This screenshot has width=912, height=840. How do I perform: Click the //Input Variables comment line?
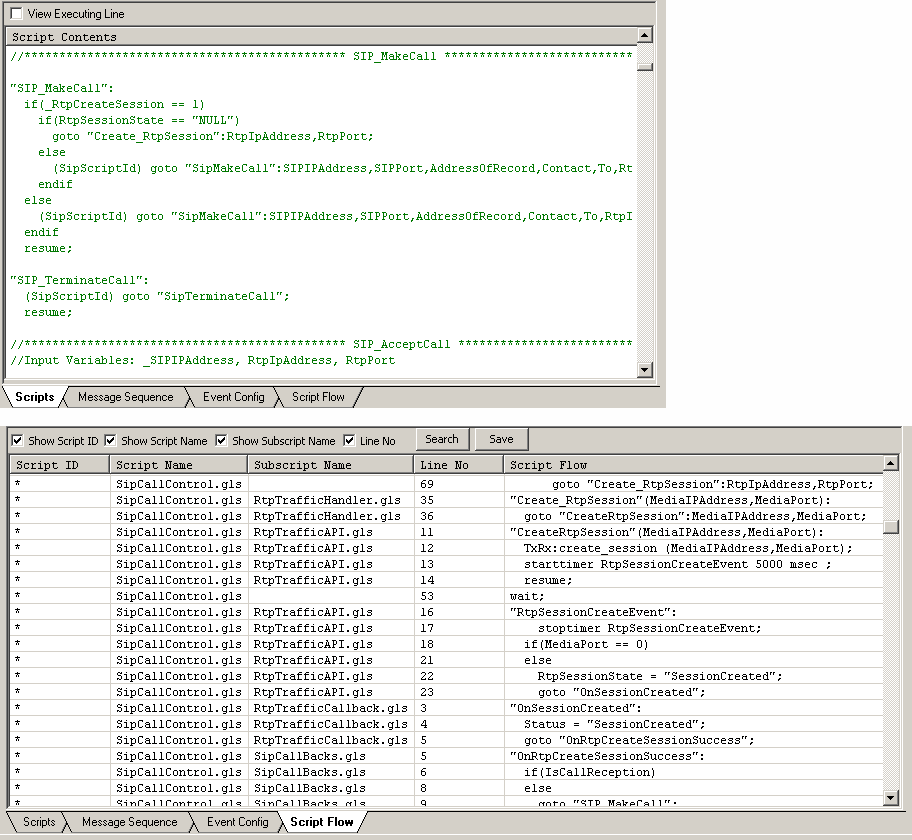[x=203, y=360]
